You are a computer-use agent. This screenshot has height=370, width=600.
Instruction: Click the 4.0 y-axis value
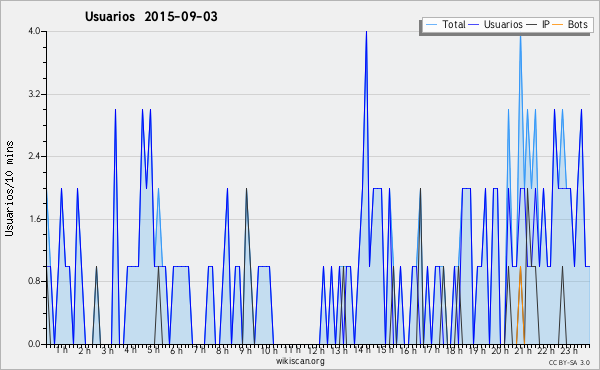(x=34, y=31)
